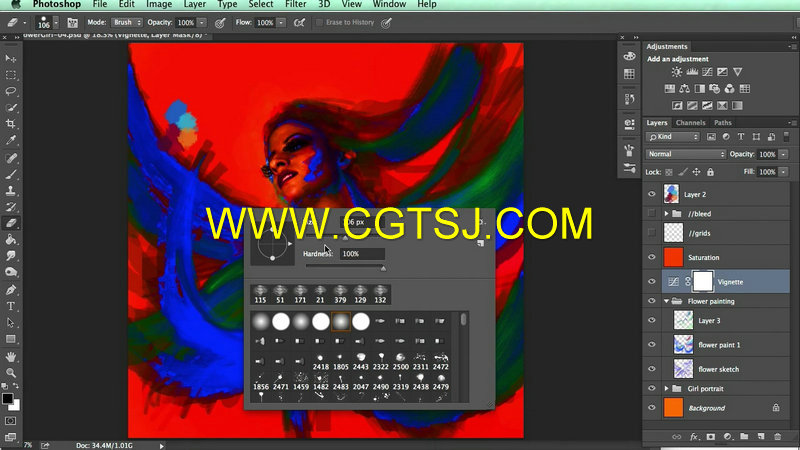Select brush preset 2418
The image size is (800, 450).
tap(320, 361)
